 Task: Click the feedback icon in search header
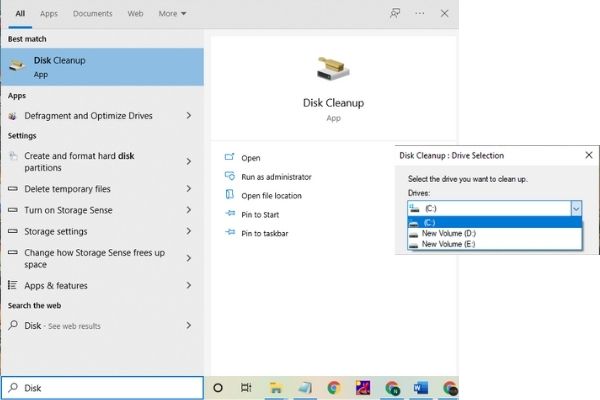[395, 13]
